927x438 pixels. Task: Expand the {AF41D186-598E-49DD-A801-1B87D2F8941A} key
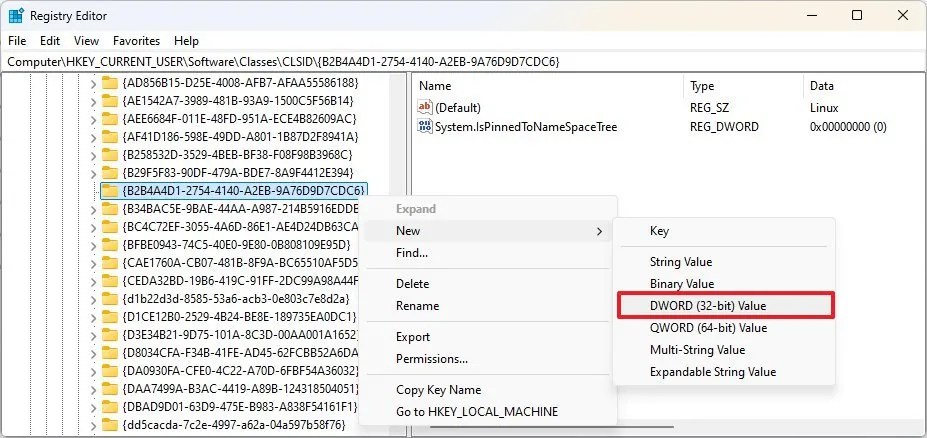pyautogui.click(x=93, y=137)
